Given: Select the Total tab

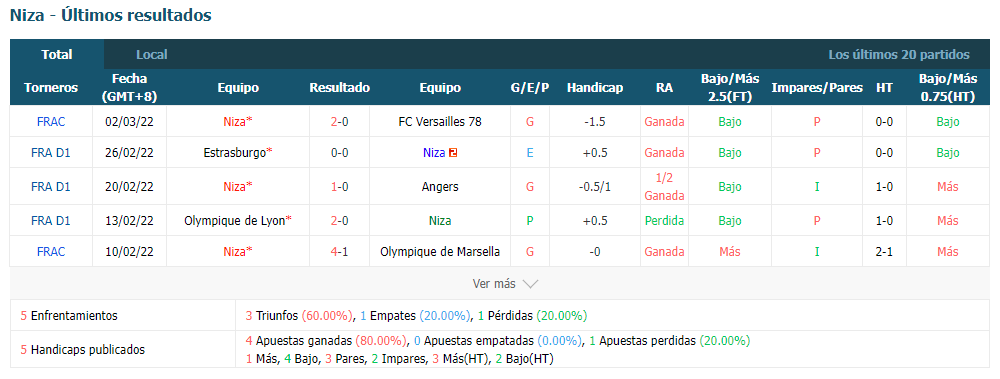Looking at the screenshot, I should [57, 55].
